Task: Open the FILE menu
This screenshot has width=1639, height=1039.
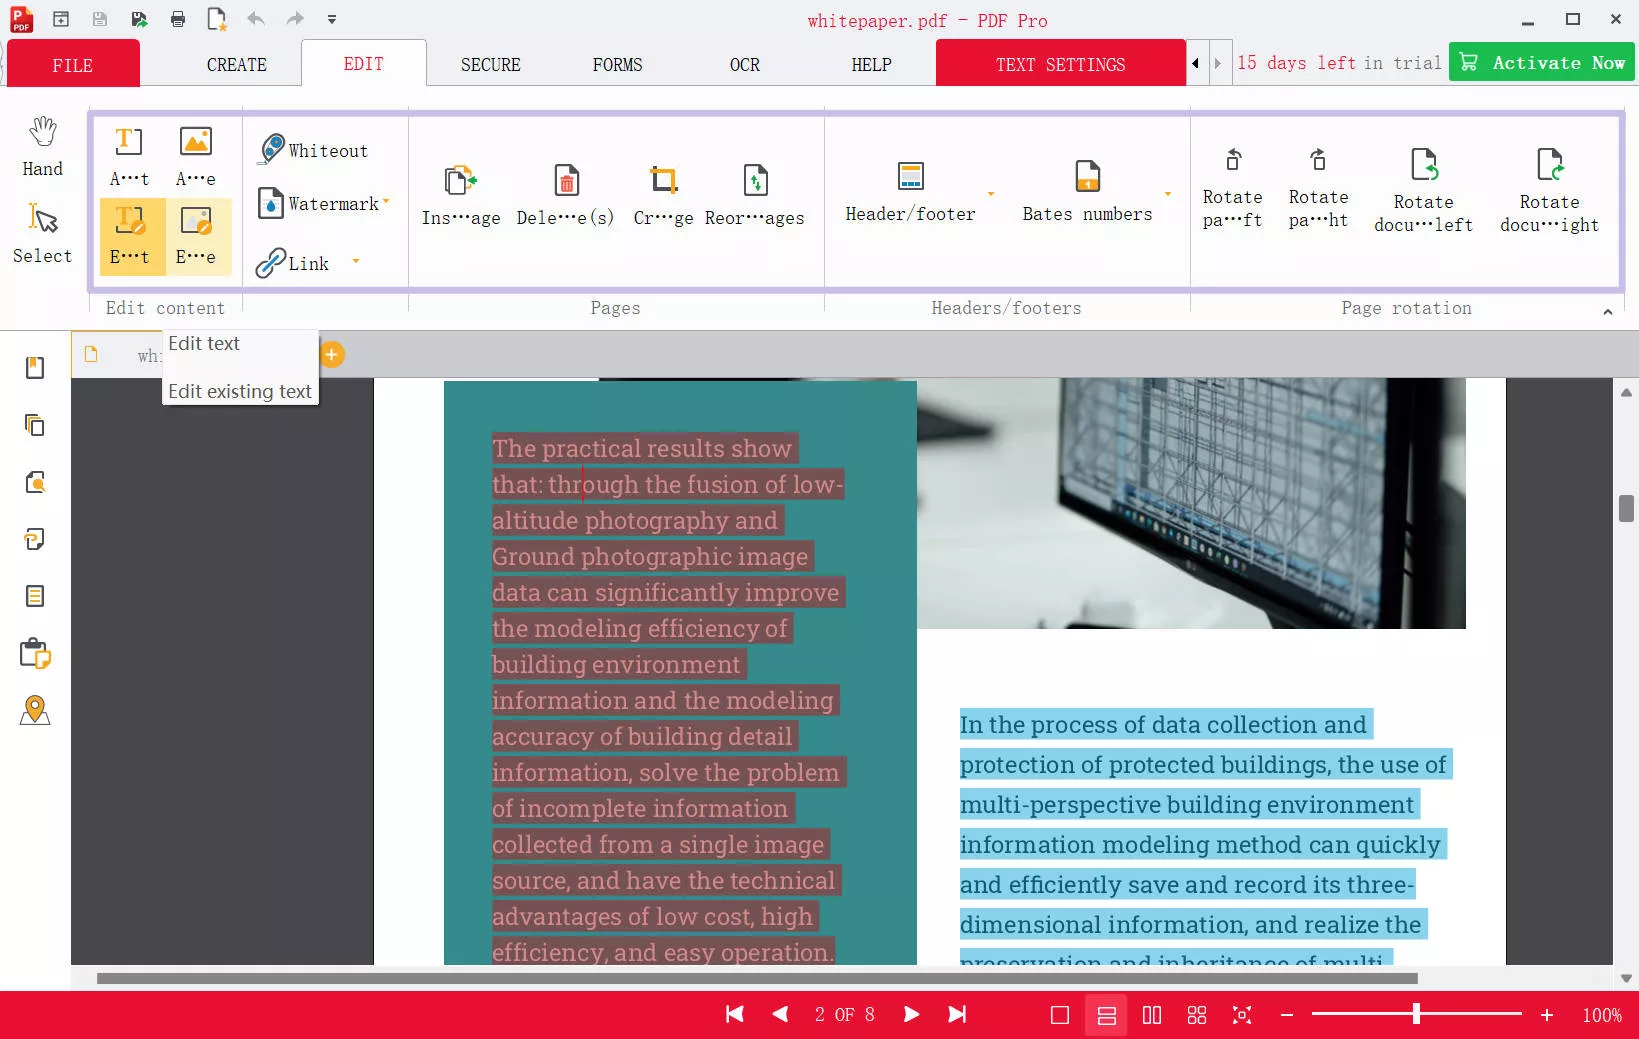Action: (x=73, y=64)
